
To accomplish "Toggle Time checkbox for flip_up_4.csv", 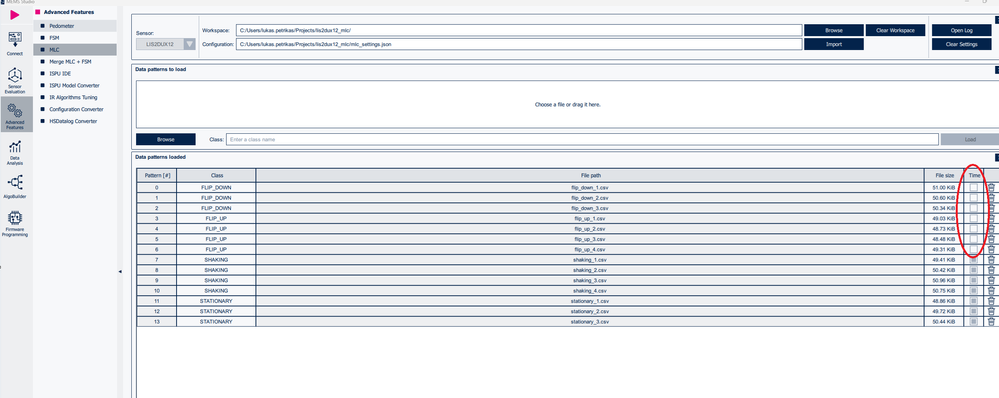I will pos(974,250).
